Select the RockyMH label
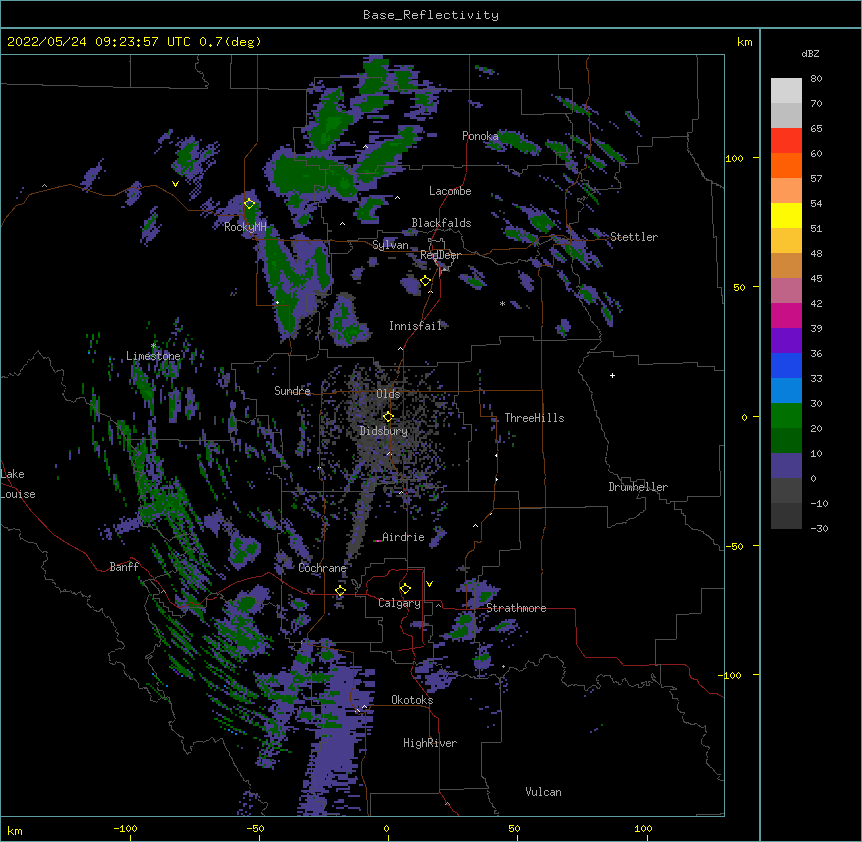The width and height of the screenshot is (862, 842). point(245,227)
